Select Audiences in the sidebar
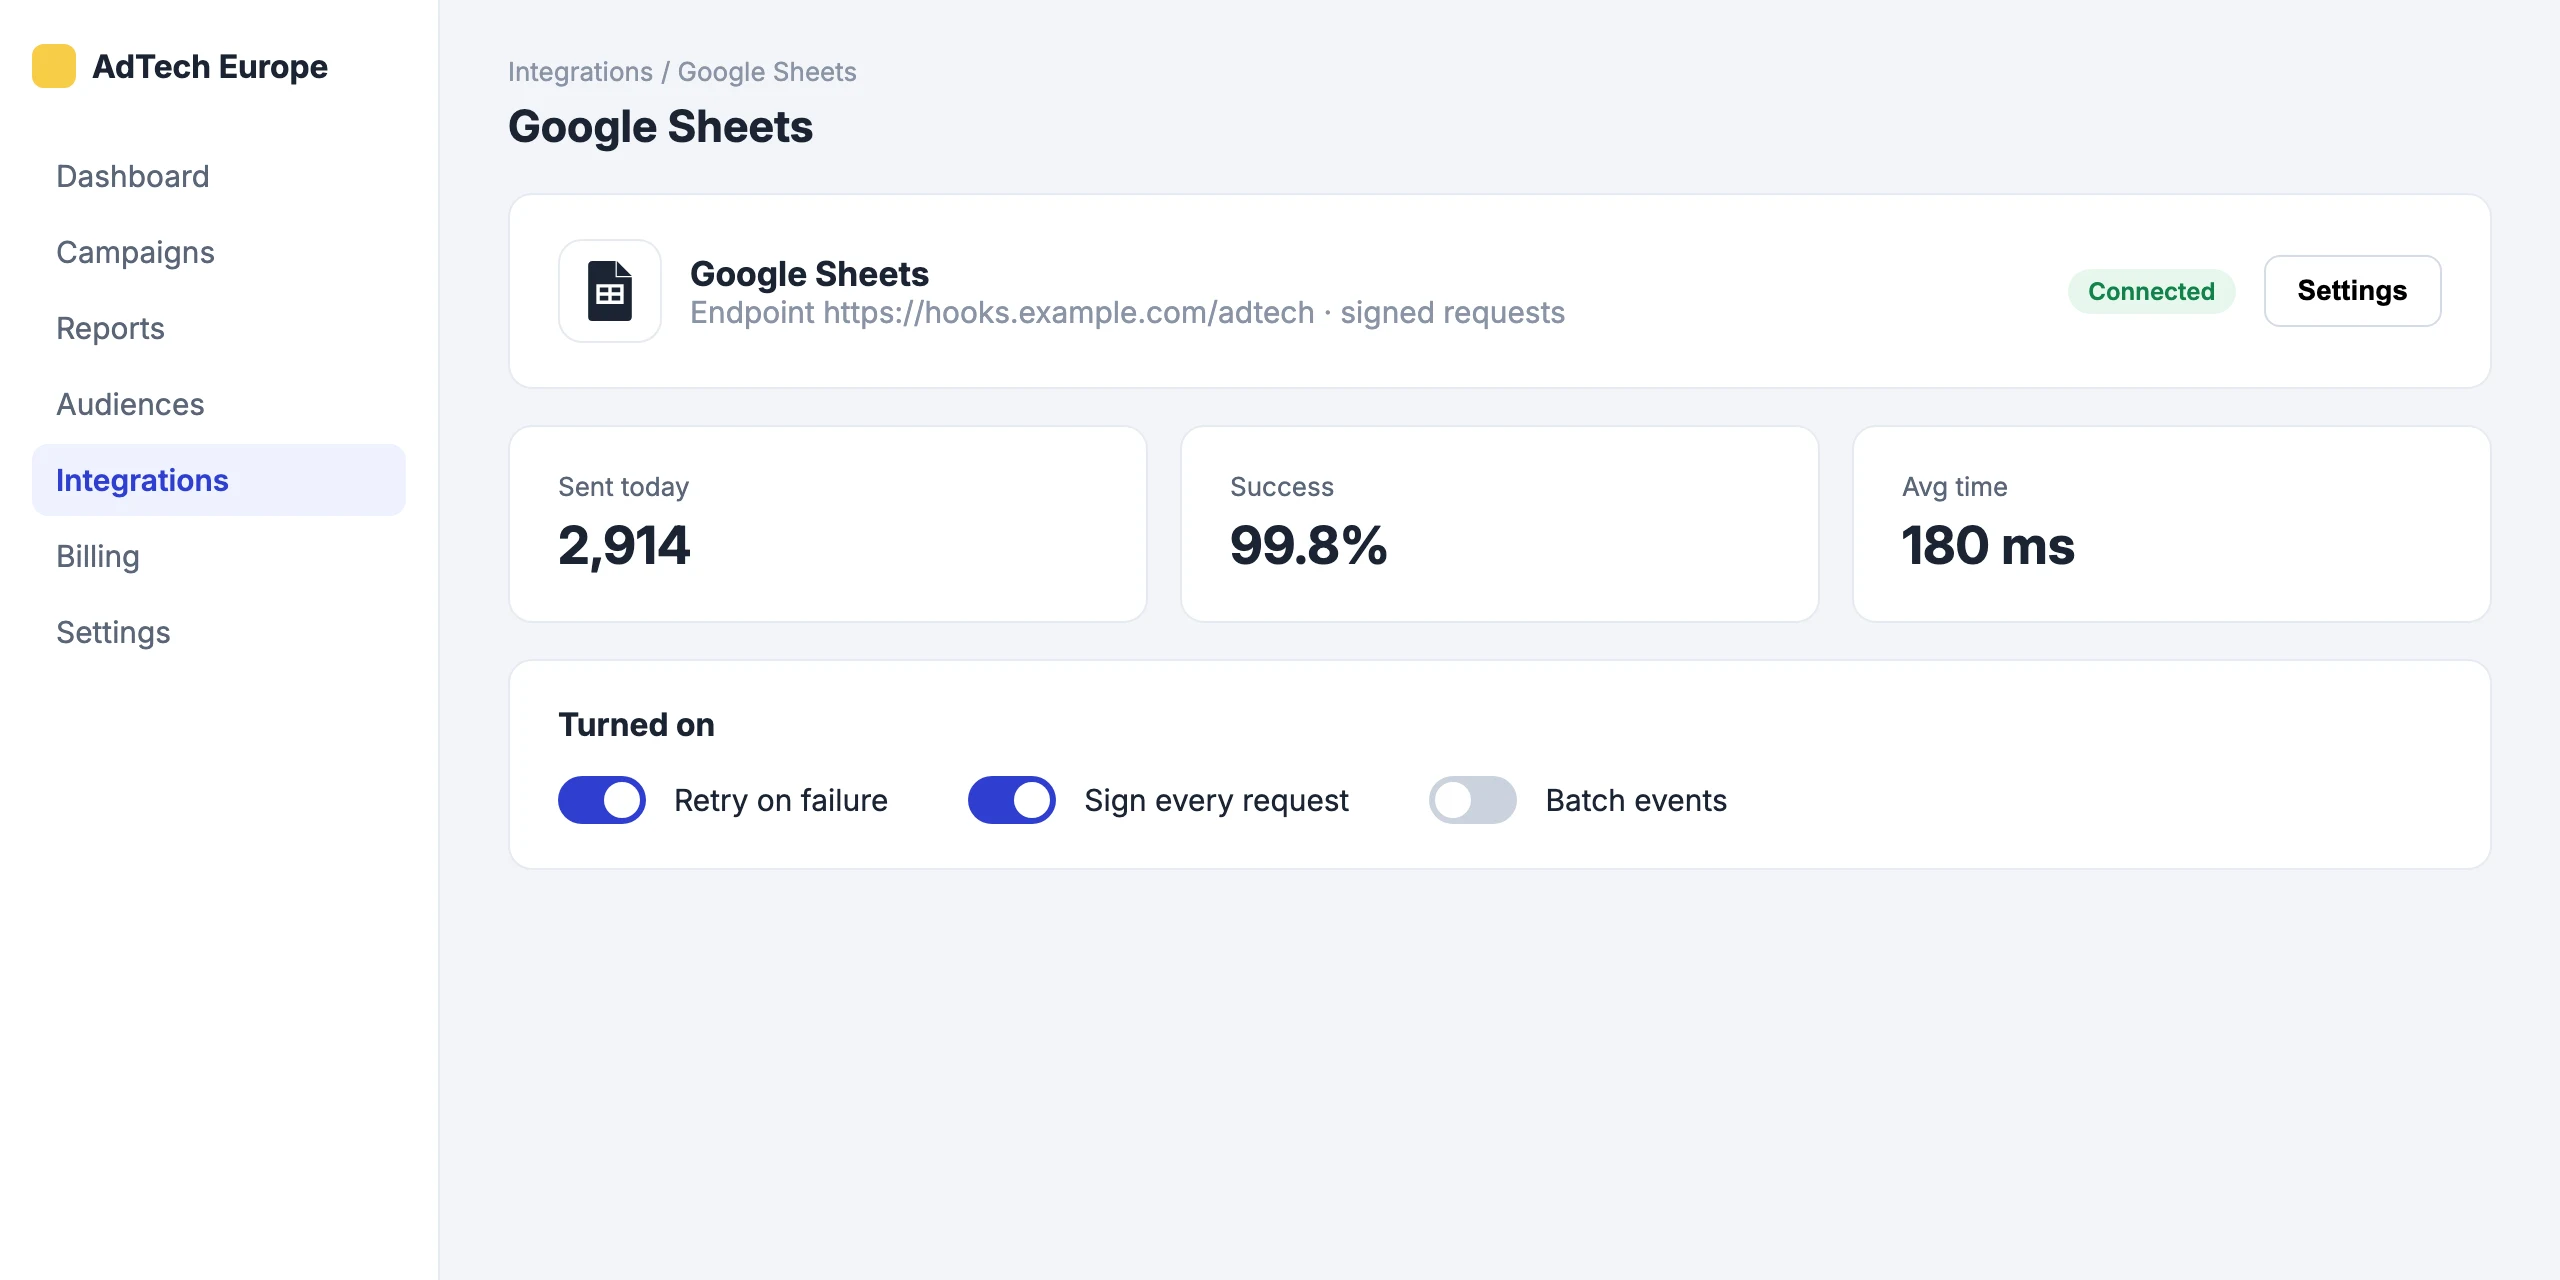The image size is (2560, 1280). (x=219, y=404)
